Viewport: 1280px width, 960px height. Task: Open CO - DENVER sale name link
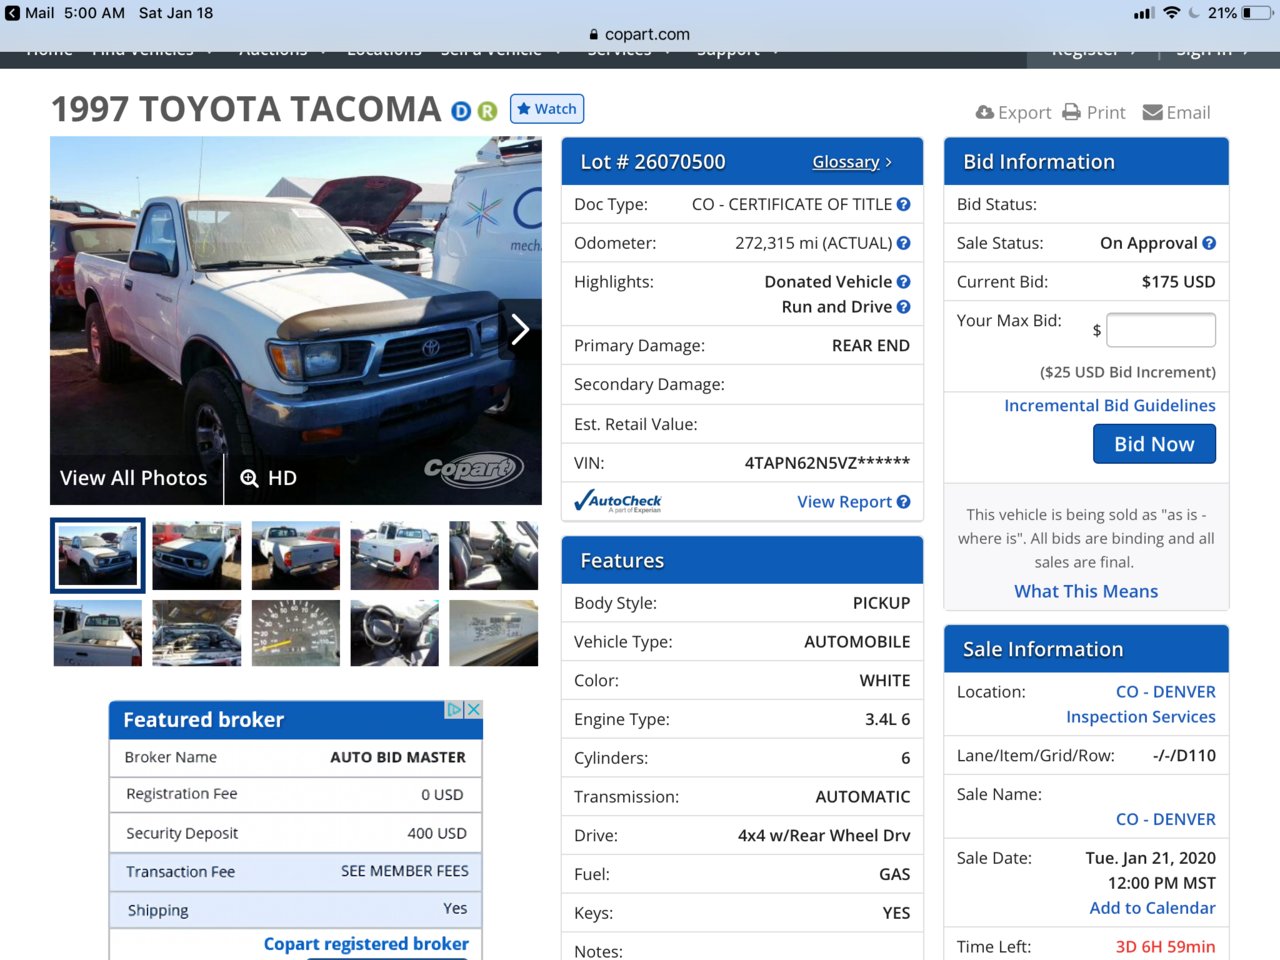pyautogui.click(x=1166, y=819)
